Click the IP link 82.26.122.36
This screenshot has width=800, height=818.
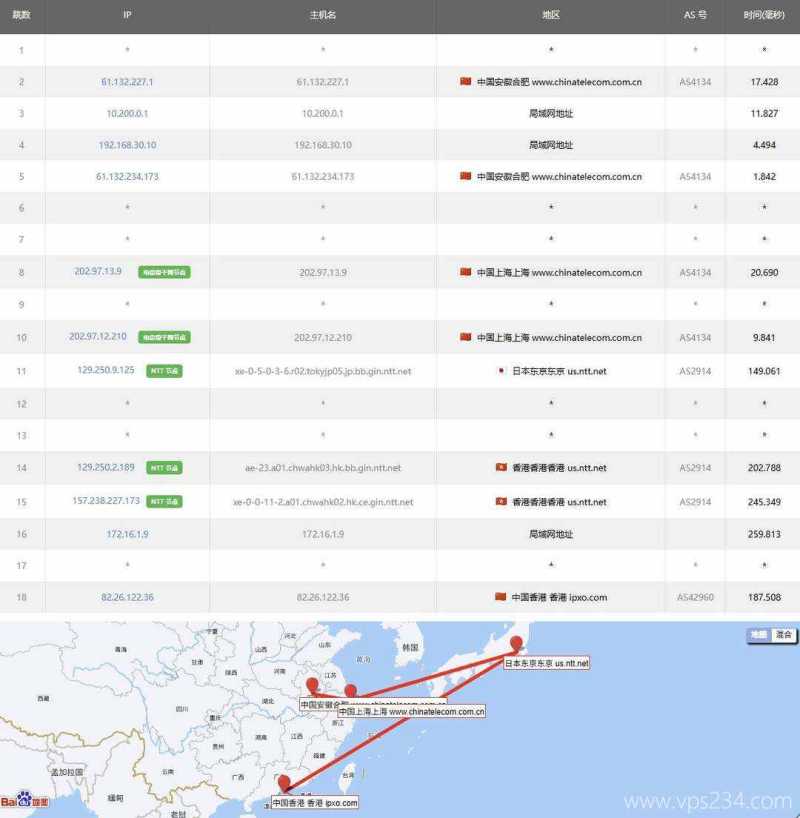pyautogui.click(x=124, y=597)
